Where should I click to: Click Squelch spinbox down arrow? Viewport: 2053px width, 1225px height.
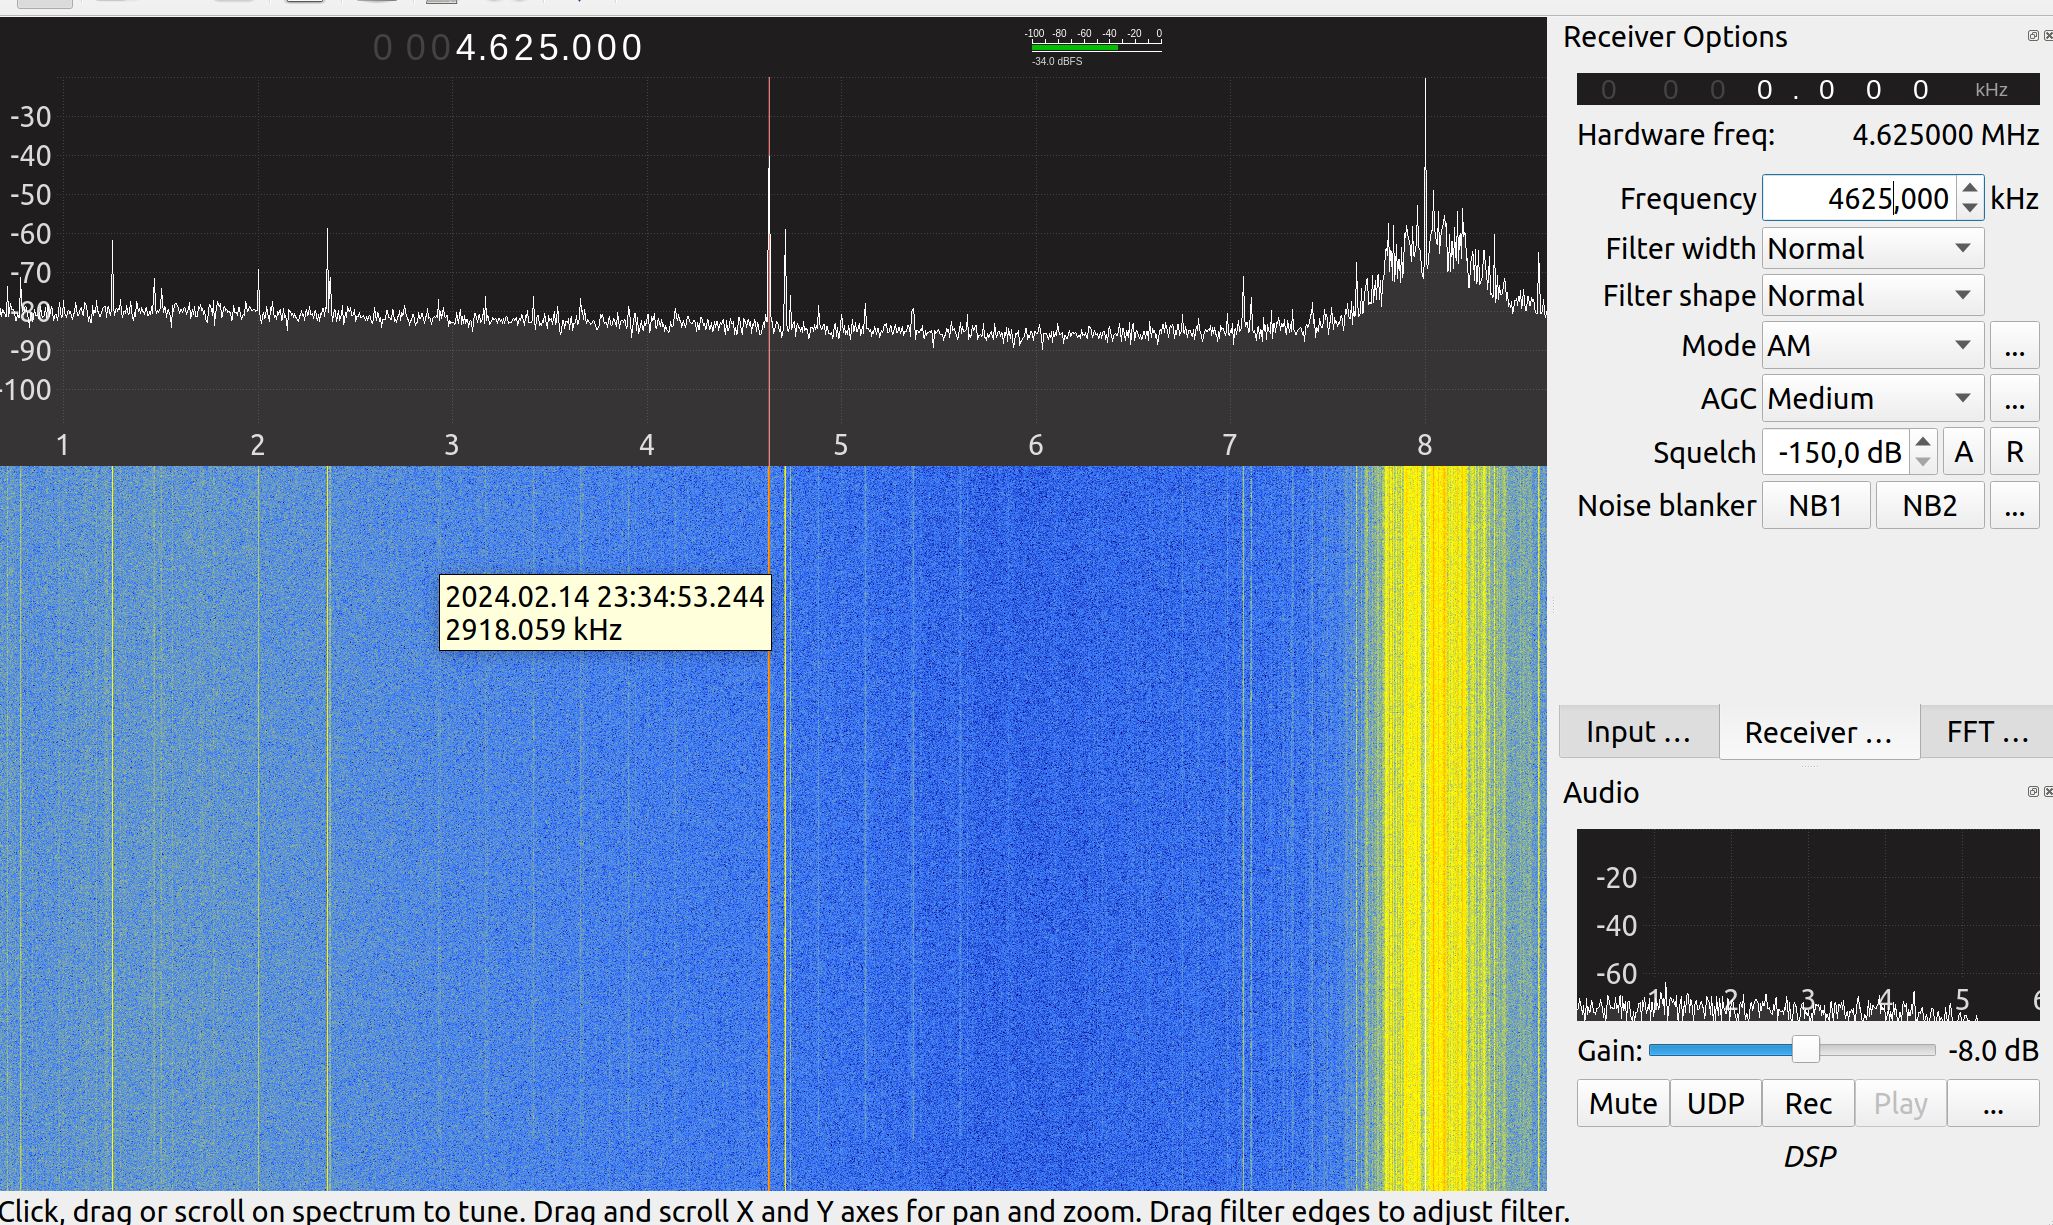(x=1923, y=462)
